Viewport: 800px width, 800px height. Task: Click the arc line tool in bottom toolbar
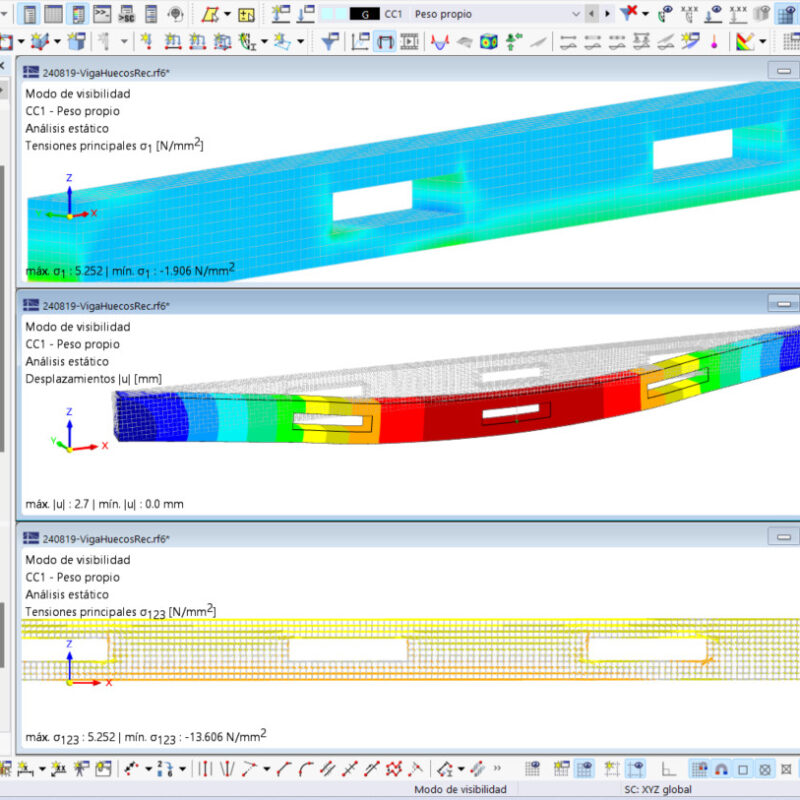(x=306, y=768)
